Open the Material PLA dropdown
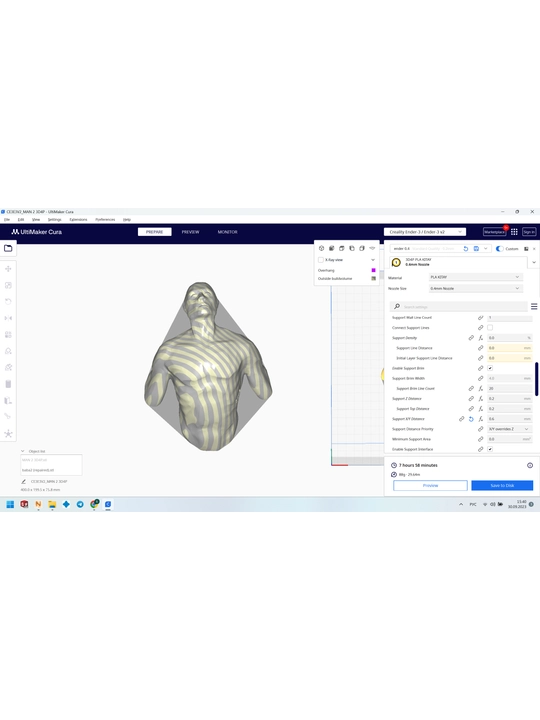Image resolution: width=540 pixels, height=720 pixels. (x=475, y=277)
